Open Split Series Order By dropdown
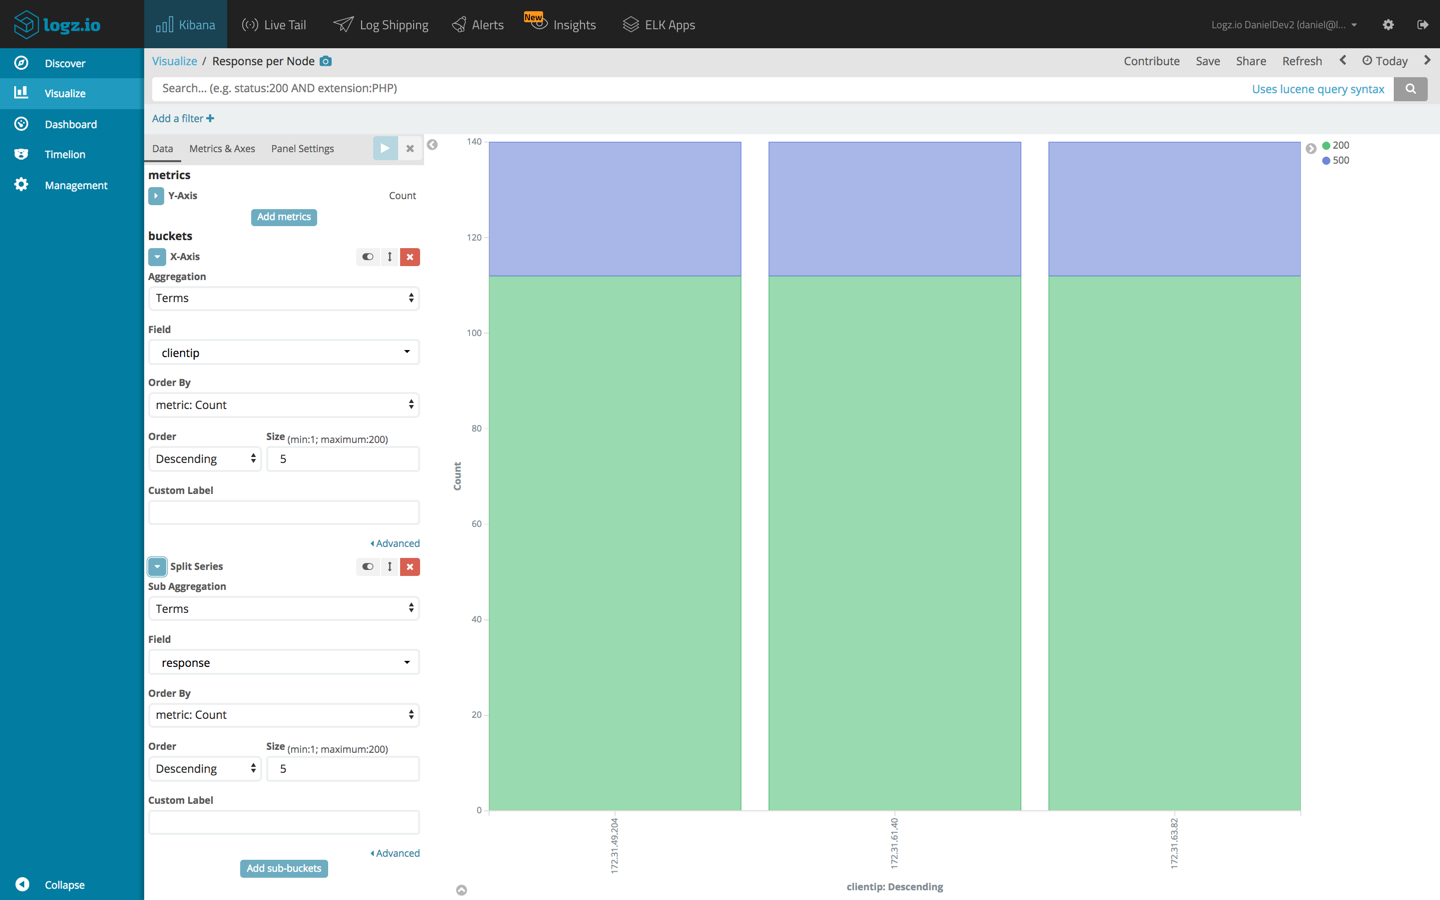Image resolution: width=1440 pixels, height=900 pixels. click(284, 715)
